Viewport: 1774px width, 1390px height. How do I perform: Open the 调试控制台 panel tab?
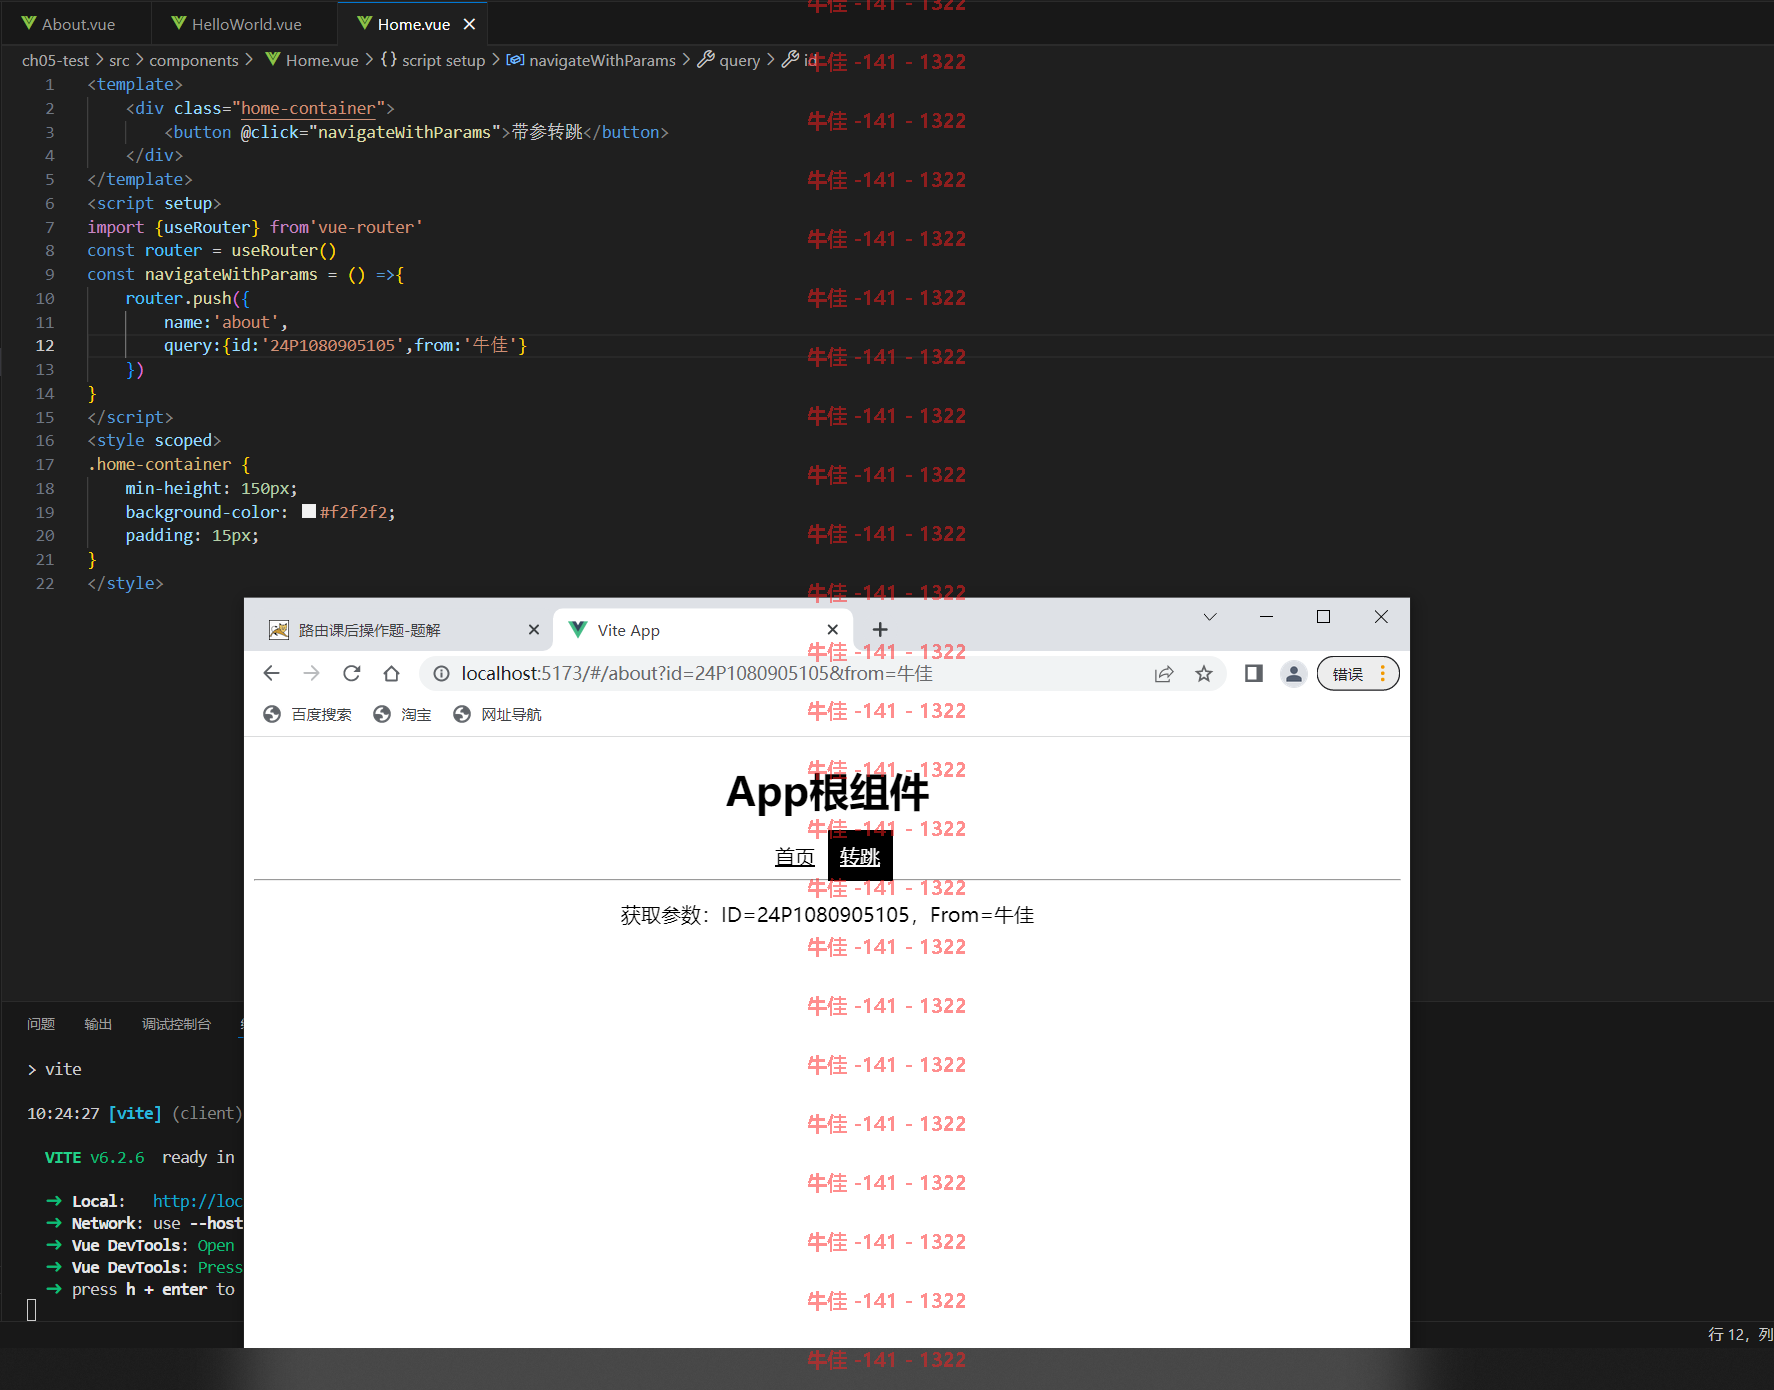pyautogui.click(x=176, y=1024)
